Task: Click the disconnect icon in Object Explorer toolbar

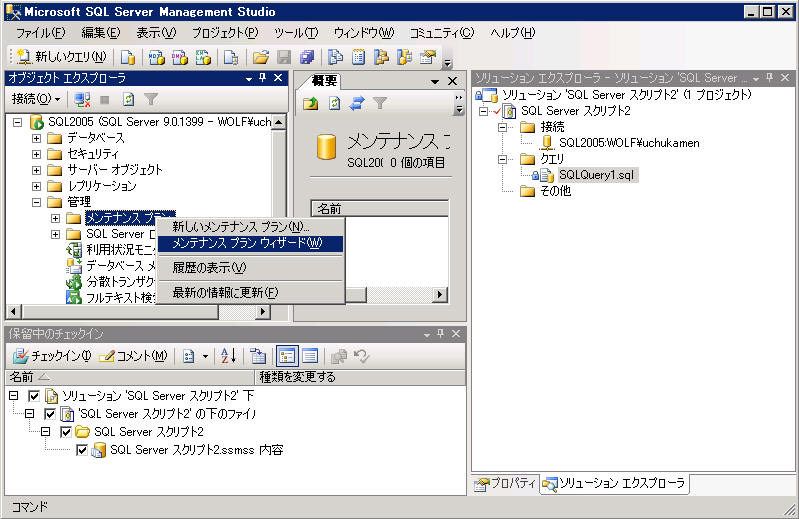Action: pyautogui.click(x=82, y=99)
